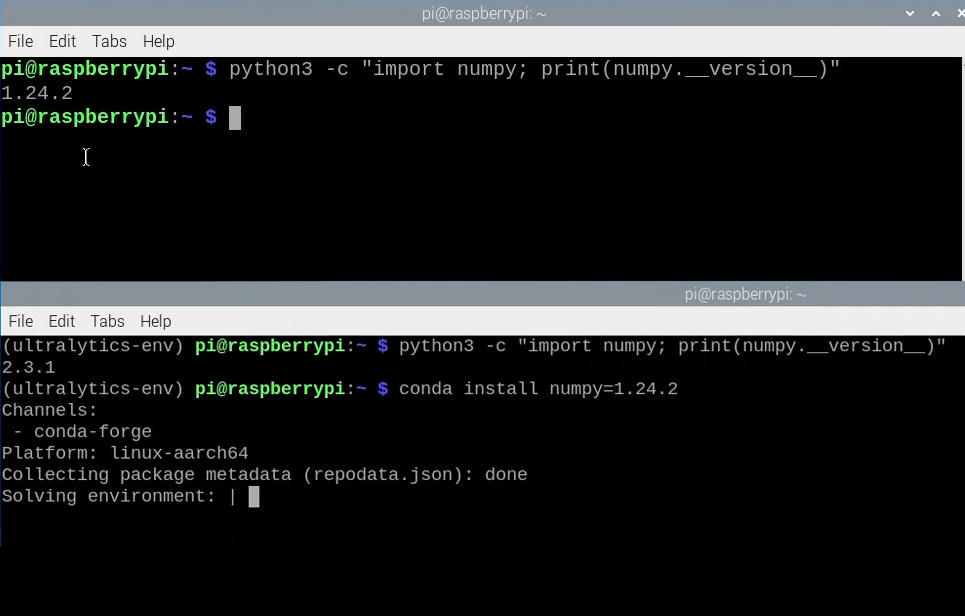The height and width of the screenshot is (616, 965).
Task: Click the pi@raspberrypi title bar of bottom terminal
Action: tap(745, 293)
